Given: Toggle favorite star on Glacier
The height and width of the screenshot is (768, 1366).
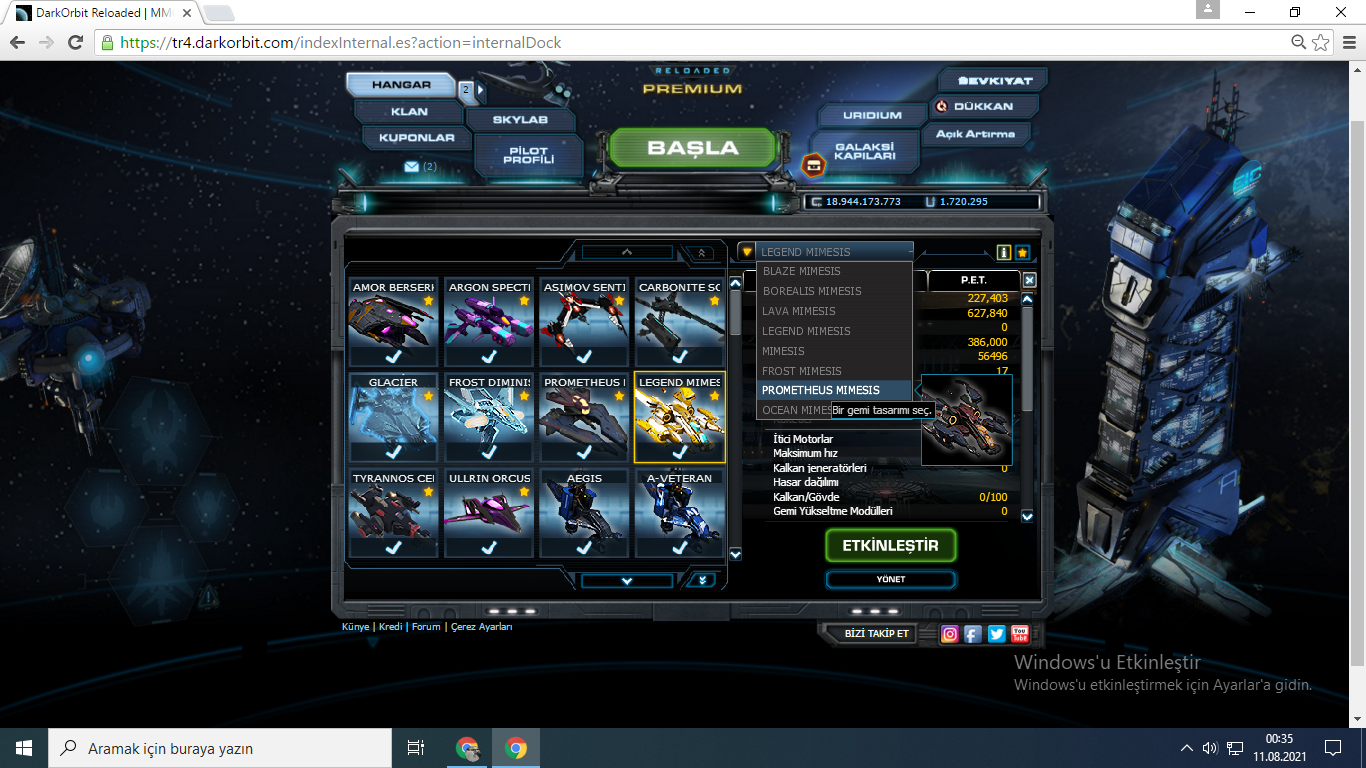Looking at the screenshot, I should (x=428, y=396).
